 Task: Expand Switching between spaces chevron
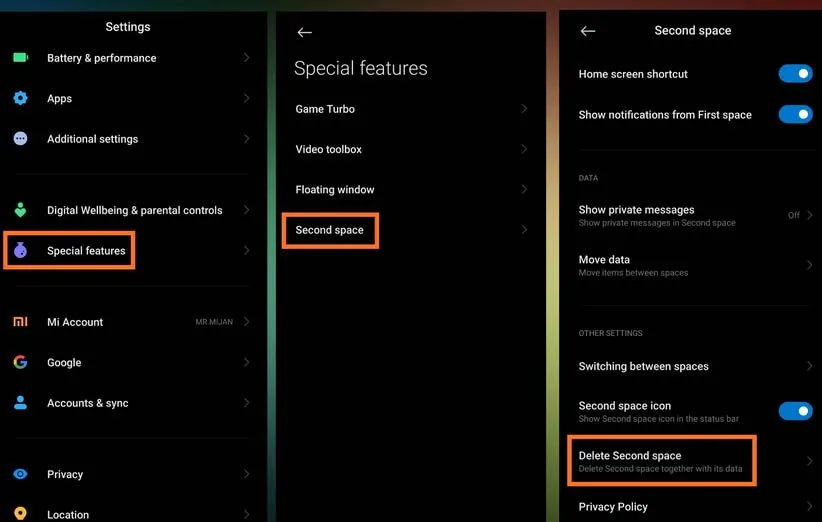tap(809, 366)
